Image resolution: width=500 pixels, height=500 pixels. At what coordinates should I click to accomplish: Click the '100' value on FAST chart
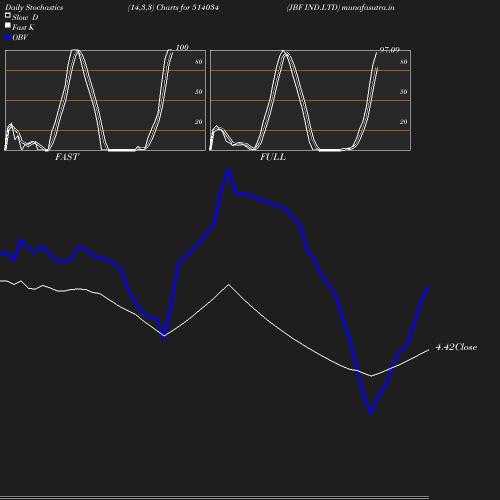click(182, 47)
